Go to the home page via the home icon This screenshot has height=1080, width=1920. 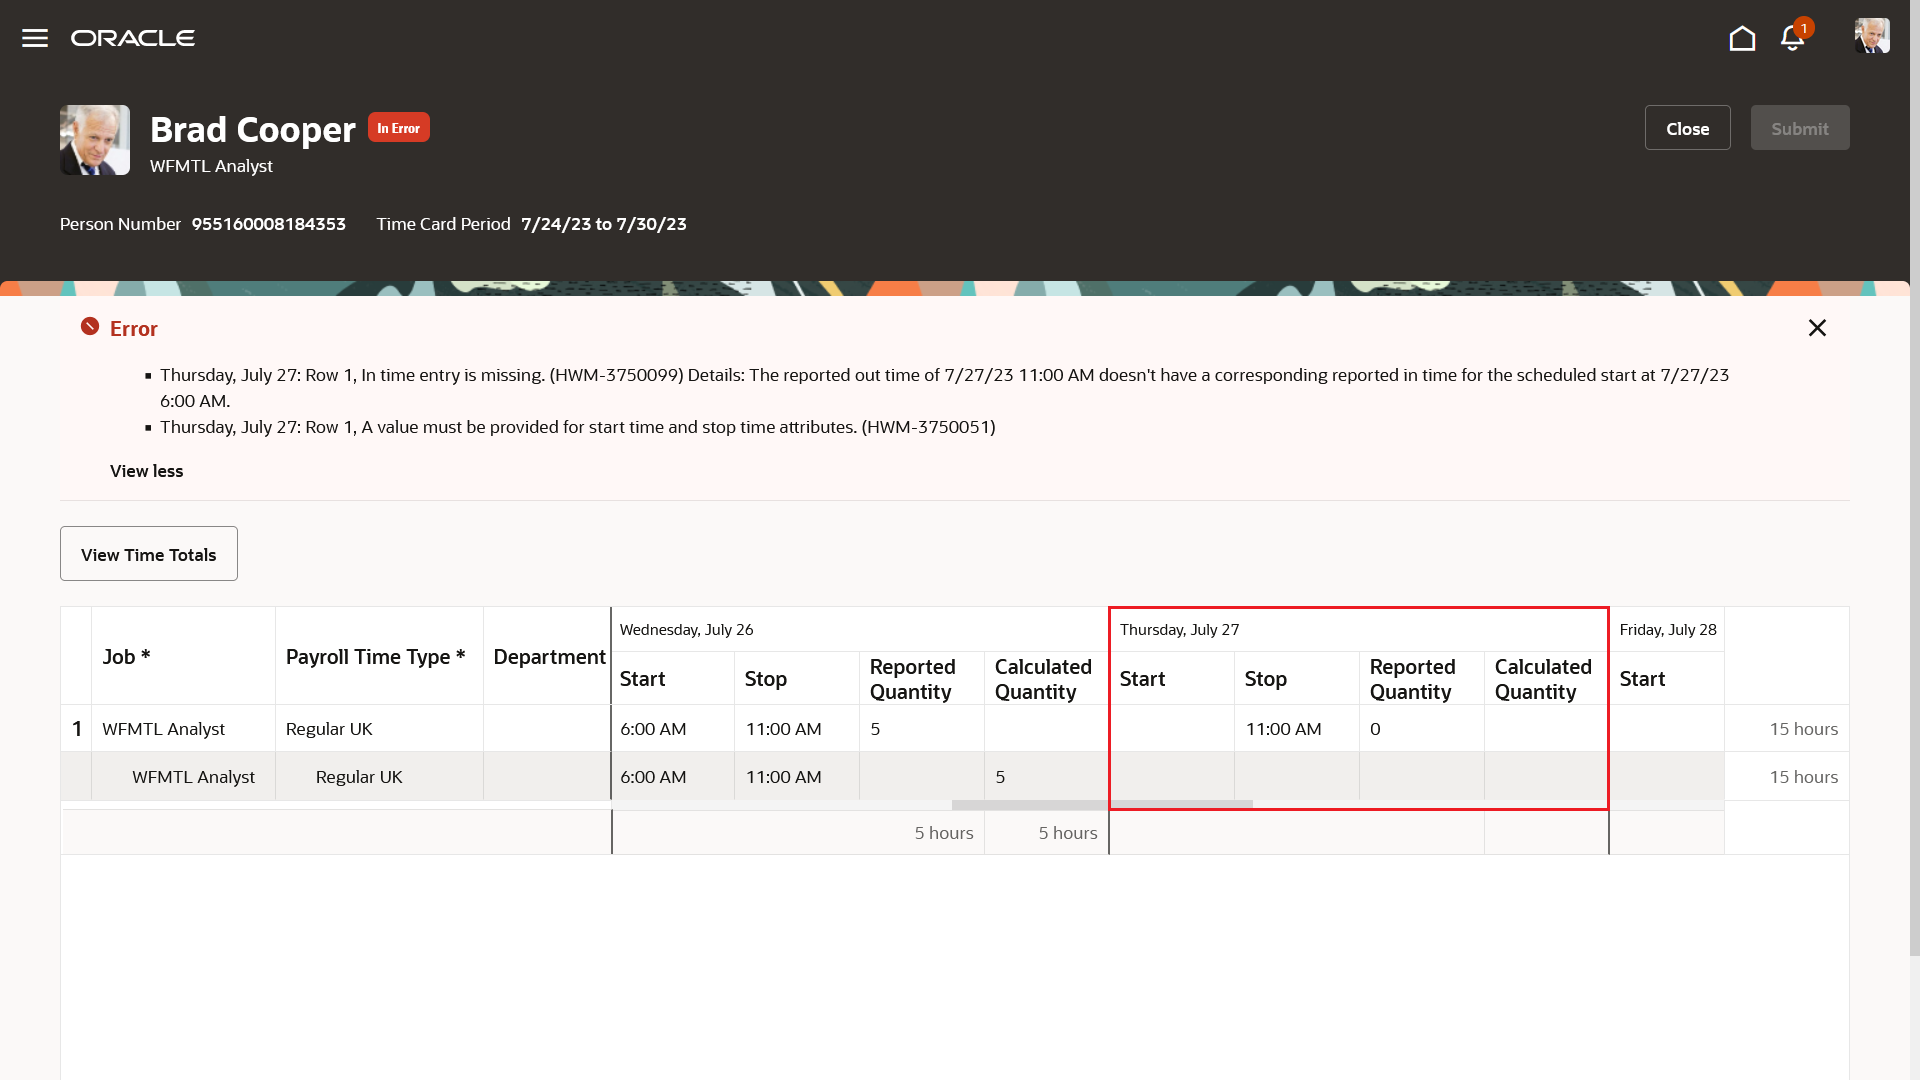[x=1742, y=38]
